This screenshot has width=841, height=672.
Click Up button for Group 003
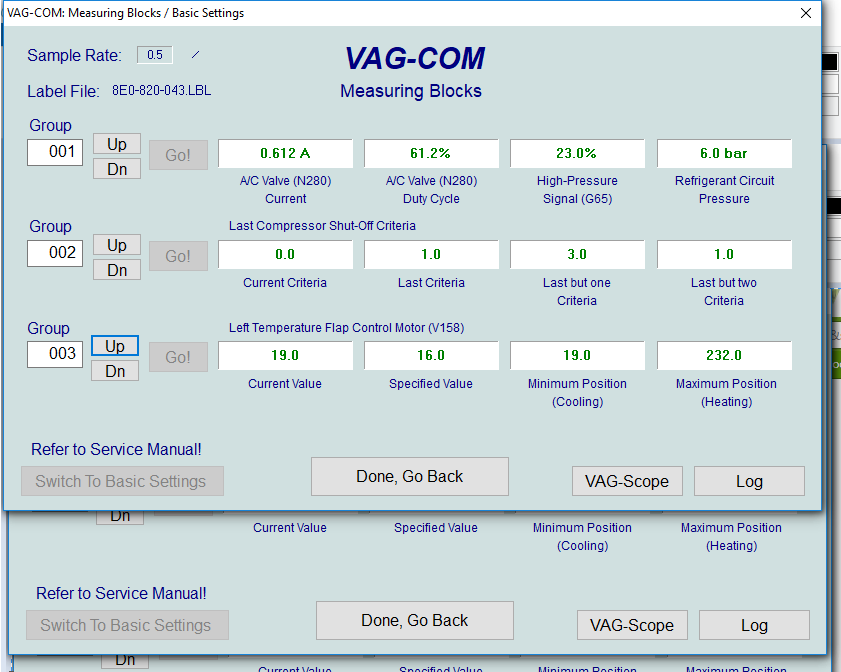[x=115, y=346]
